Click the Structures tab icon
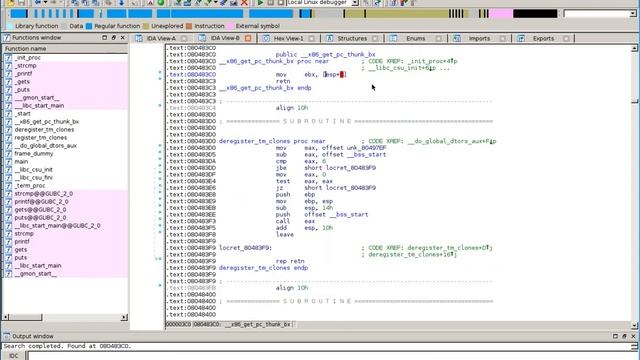 (x=329, y=38)
